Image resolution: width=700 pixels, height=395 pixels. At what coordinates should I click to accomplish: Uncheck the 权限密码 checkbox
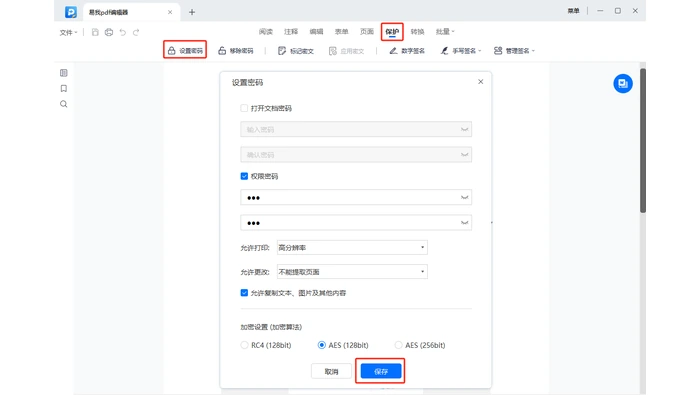click(244, 176)
